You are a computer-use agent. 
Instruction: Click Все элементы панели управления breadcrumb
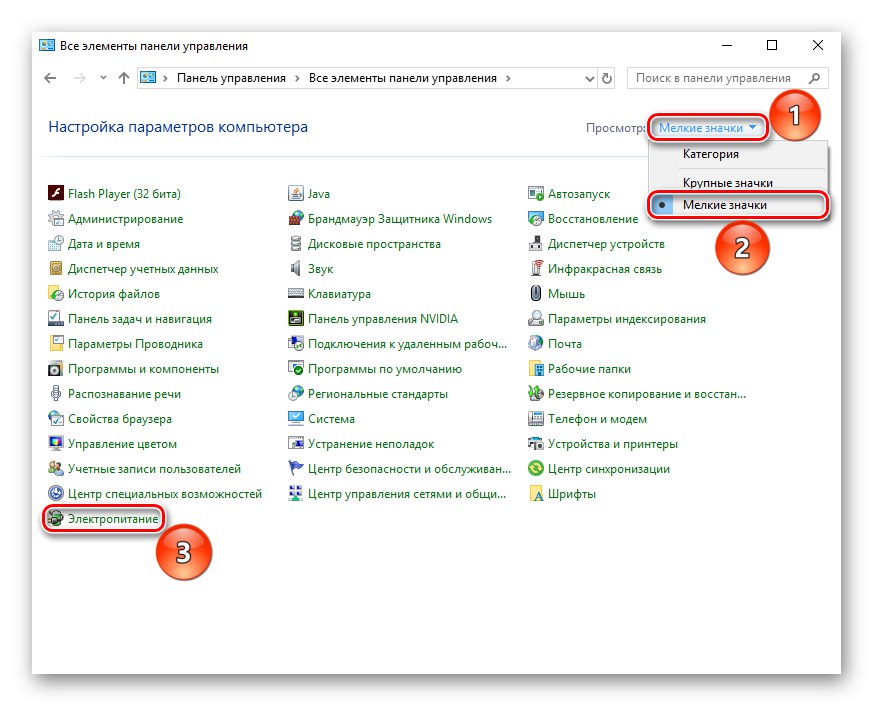click(403, 78)
